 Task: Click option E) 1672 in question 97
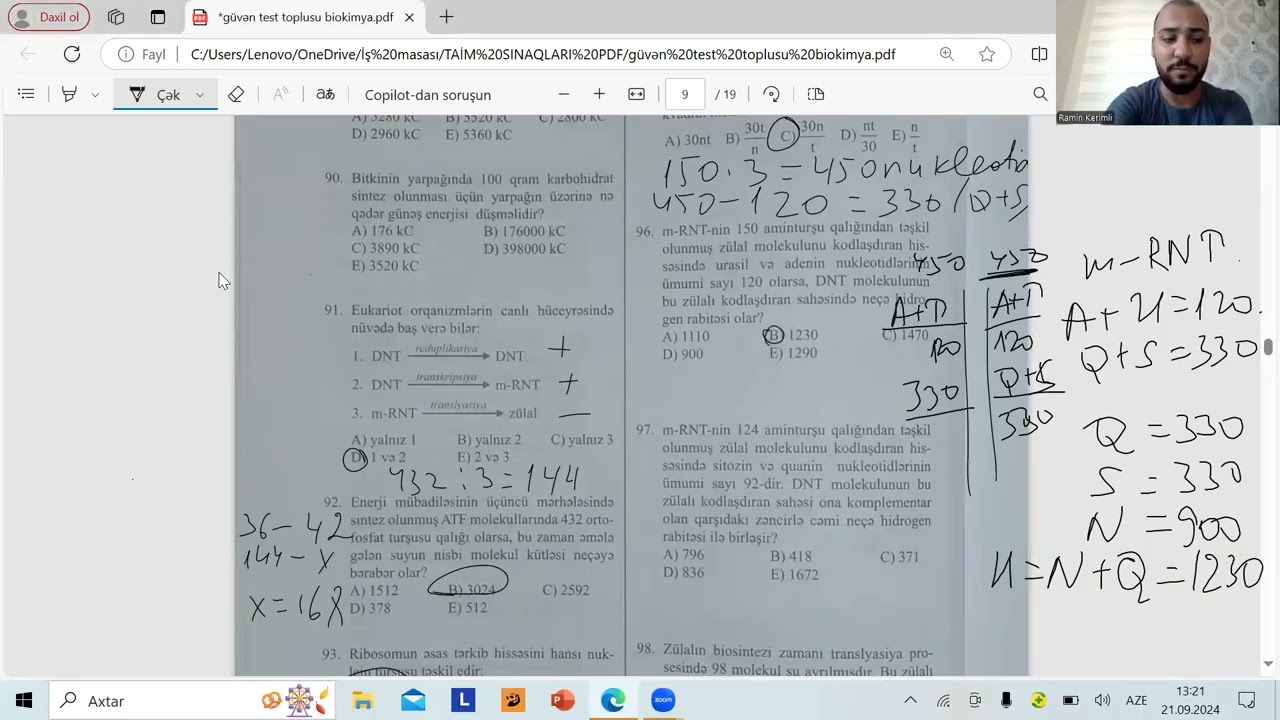tap(794, 574)
